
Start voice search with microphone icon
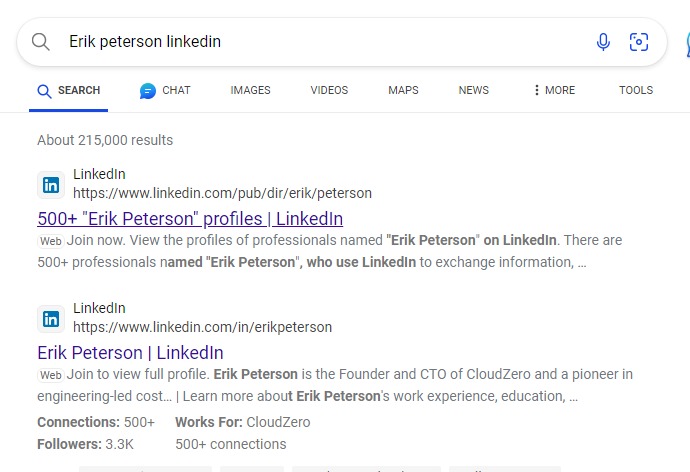click(603, 42)
